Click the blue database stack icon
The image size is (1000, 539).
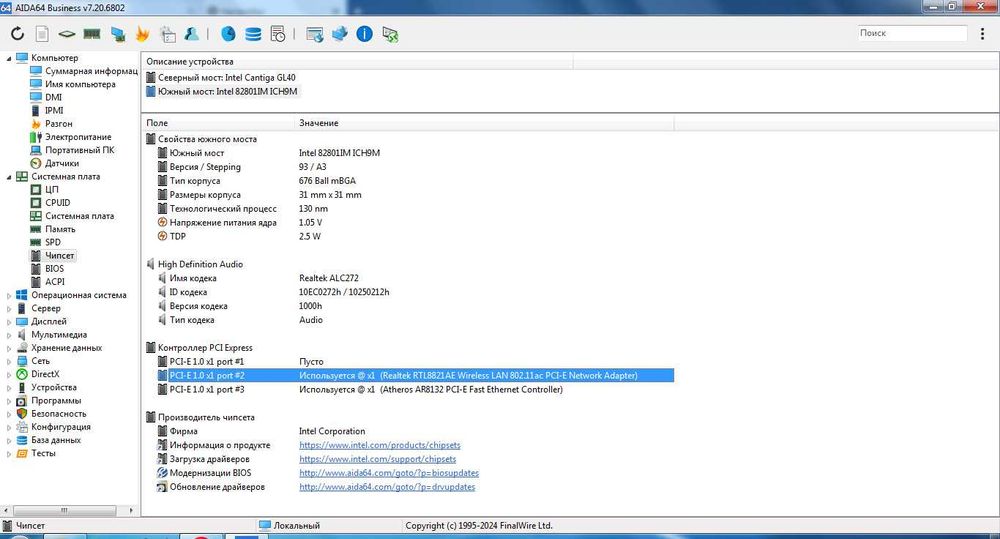[253, 34]
